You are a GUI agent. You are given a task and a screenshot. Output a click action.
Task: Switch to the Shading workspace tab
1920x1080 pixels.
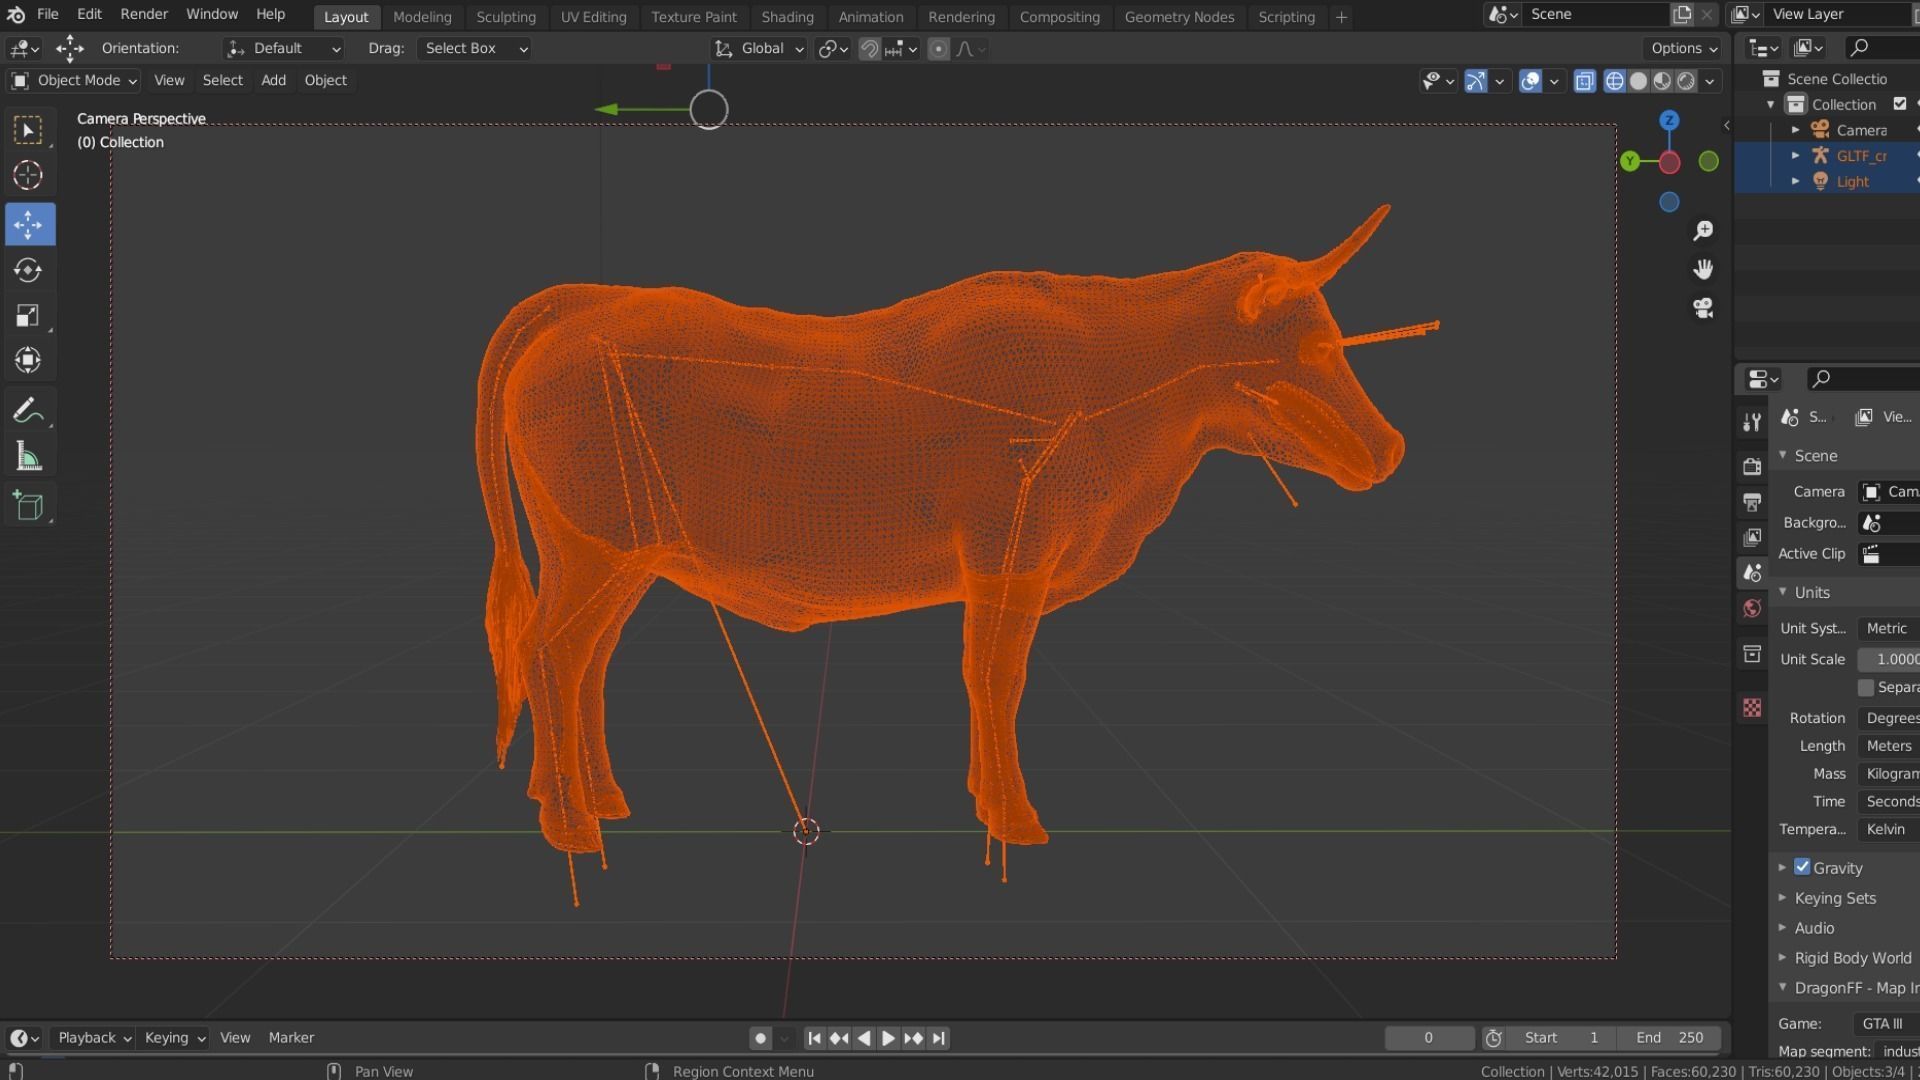[x=787, y=17]
